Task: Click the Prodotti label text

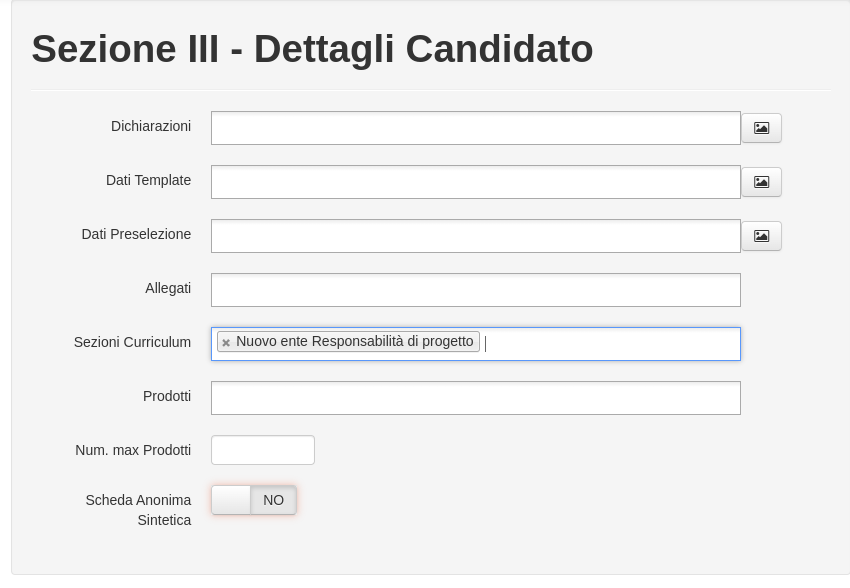Action: click(167, 396)
